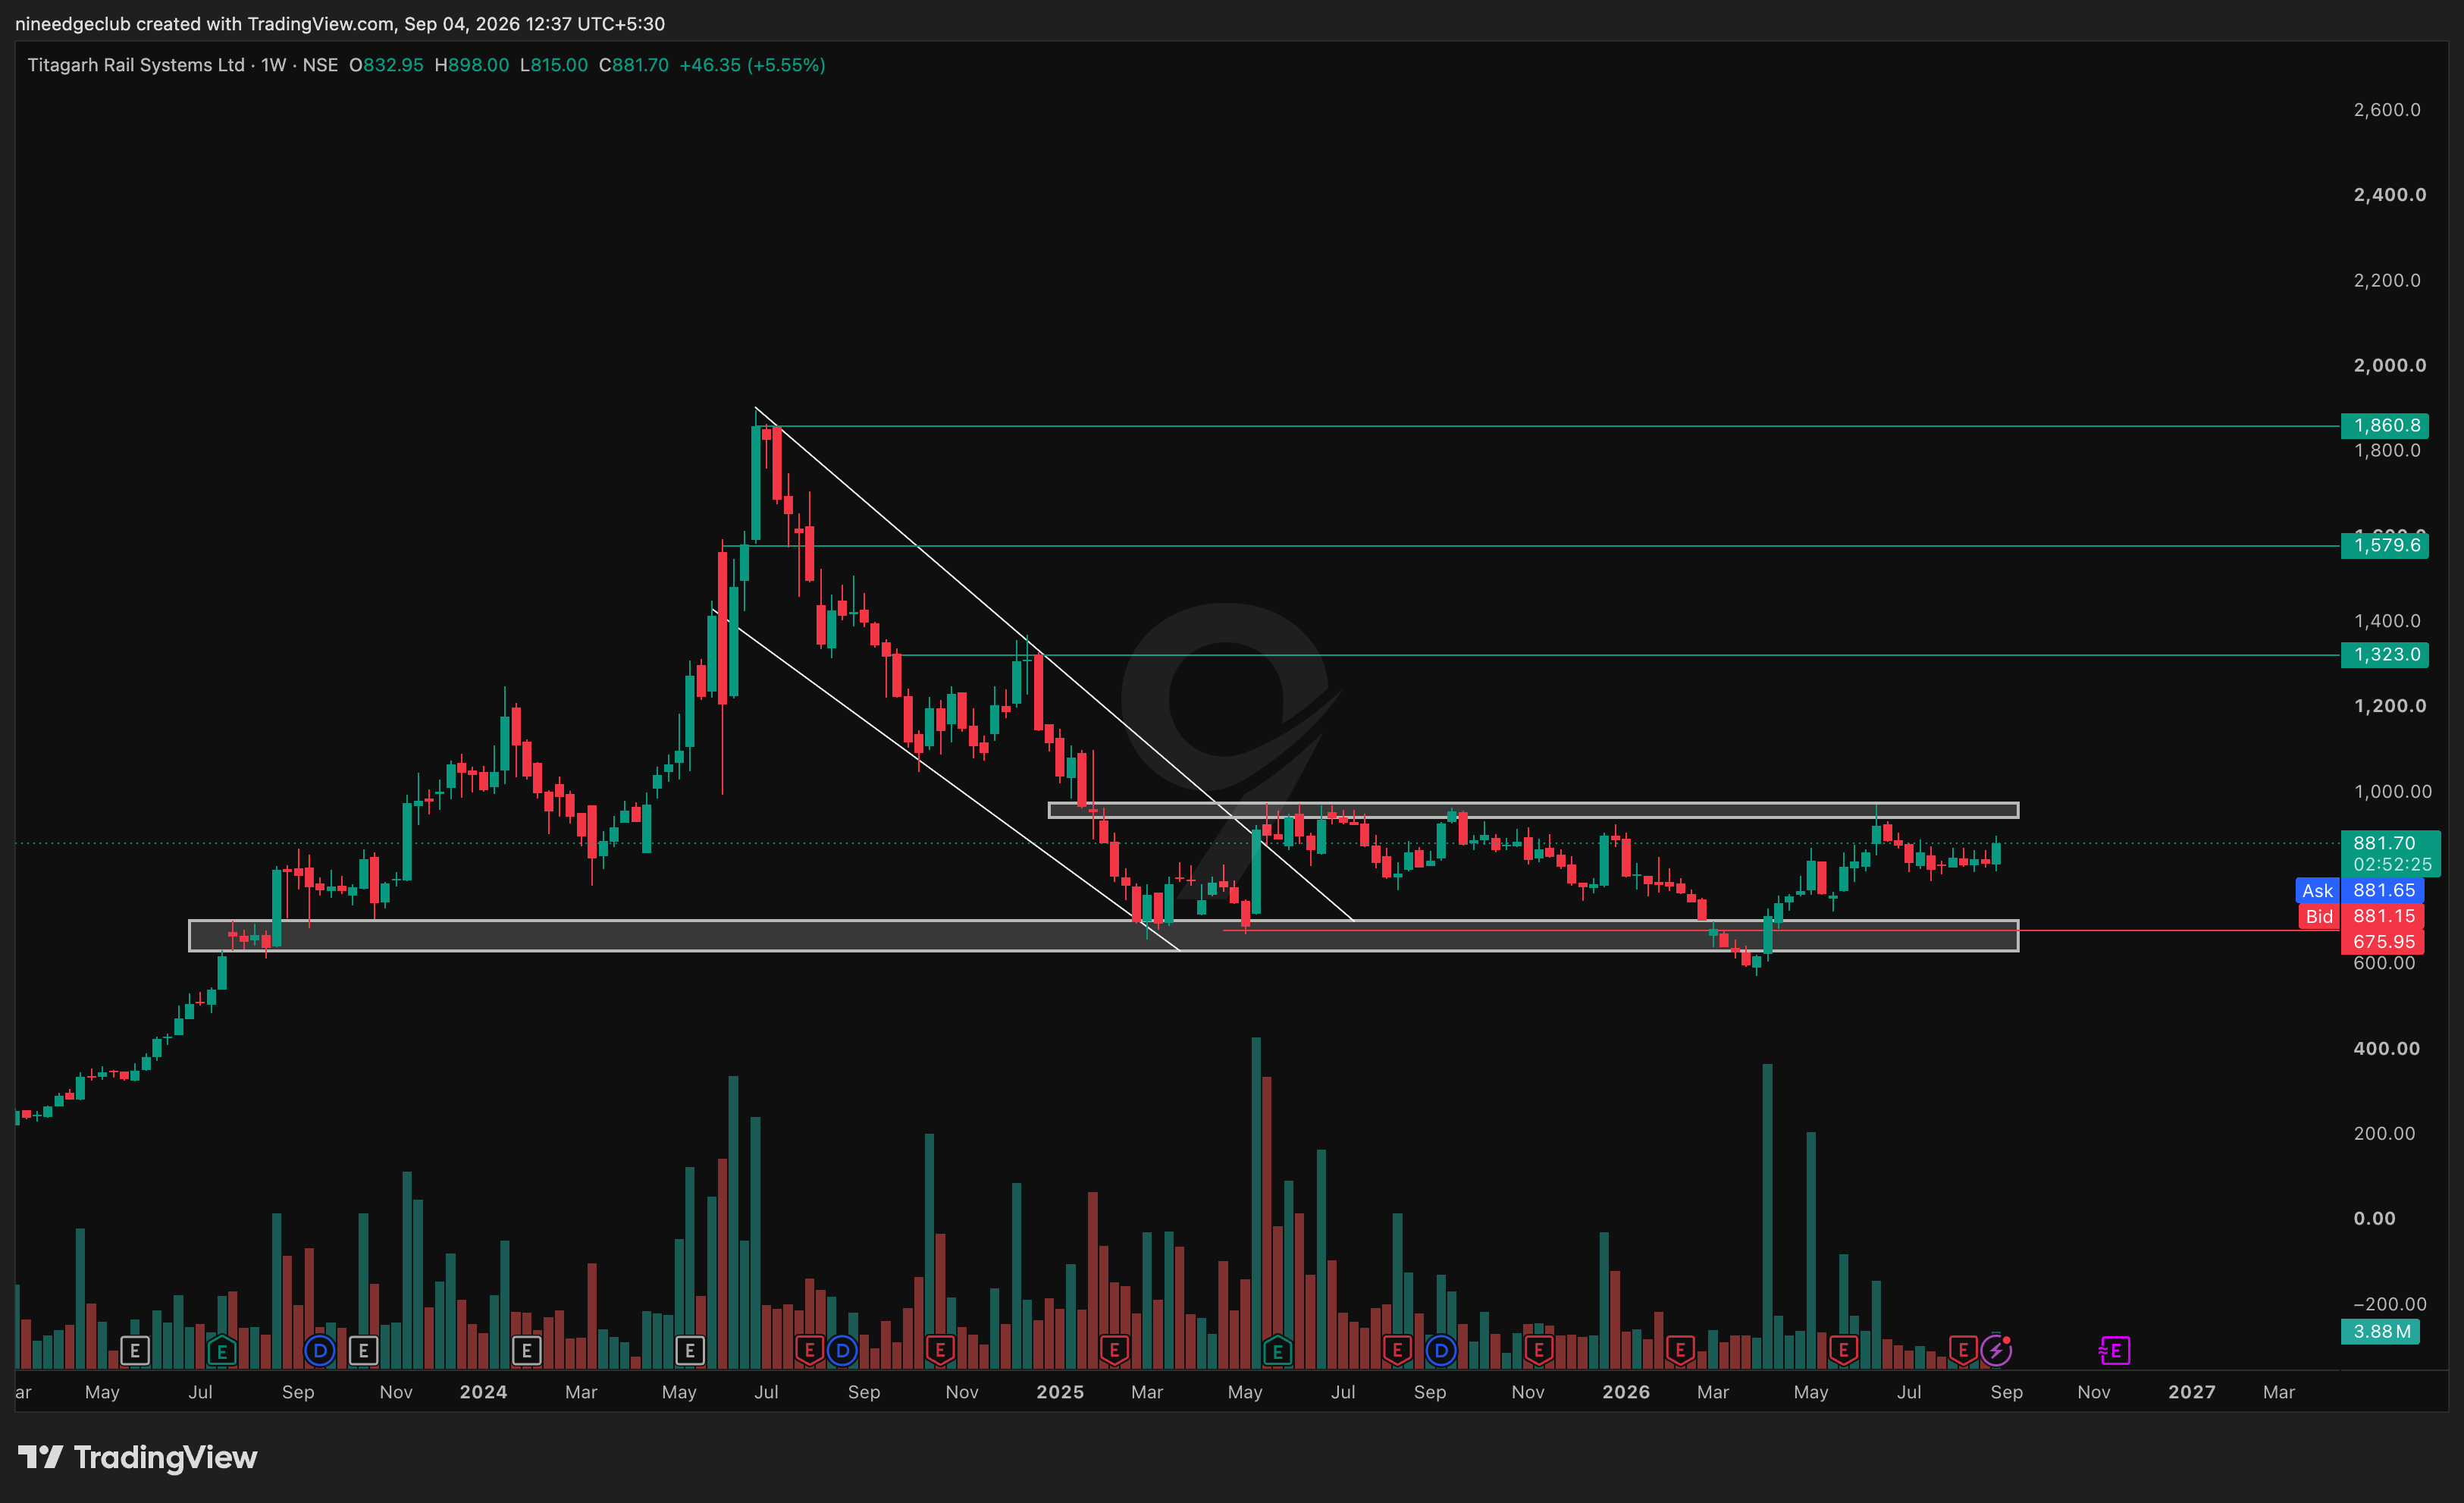Click the change value +46.35 (+5.55%)
Image resolution: width=2464 pixels, height=1503 pixels.
(x=752, y=65)
